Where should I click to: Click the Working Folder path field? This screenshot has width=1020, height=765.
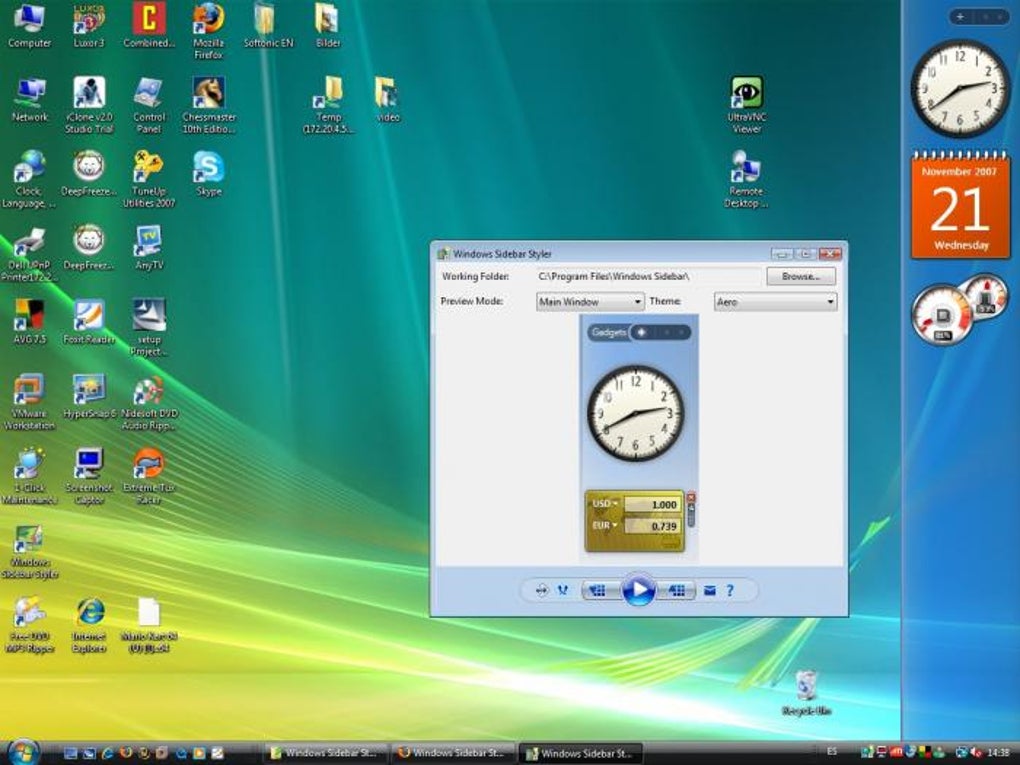pyautogui.click(x=648, y=276)
